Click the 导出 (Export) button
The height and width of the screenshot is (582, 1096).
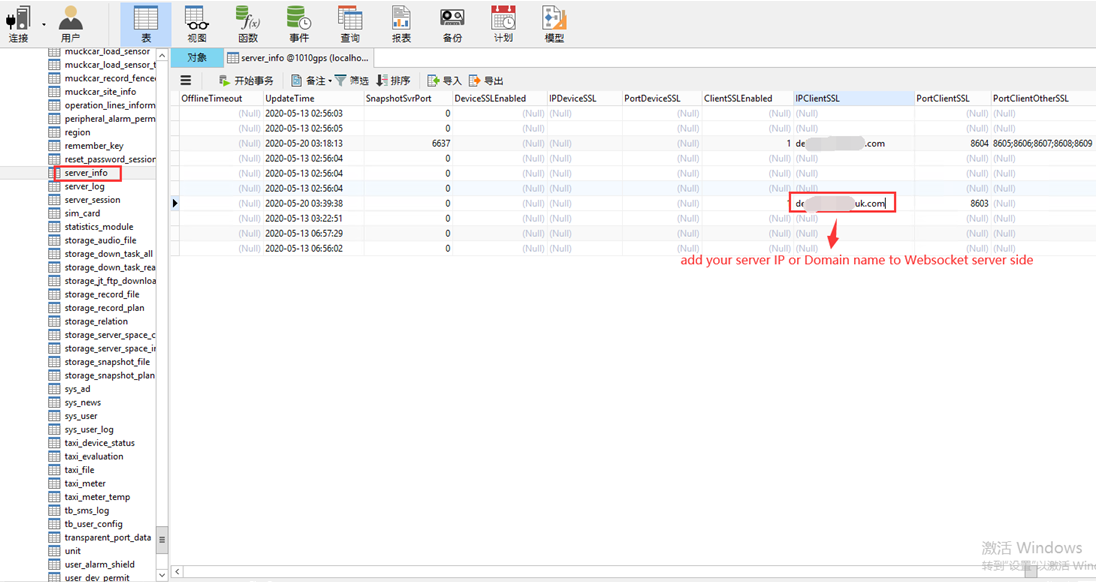click(486, 81)
